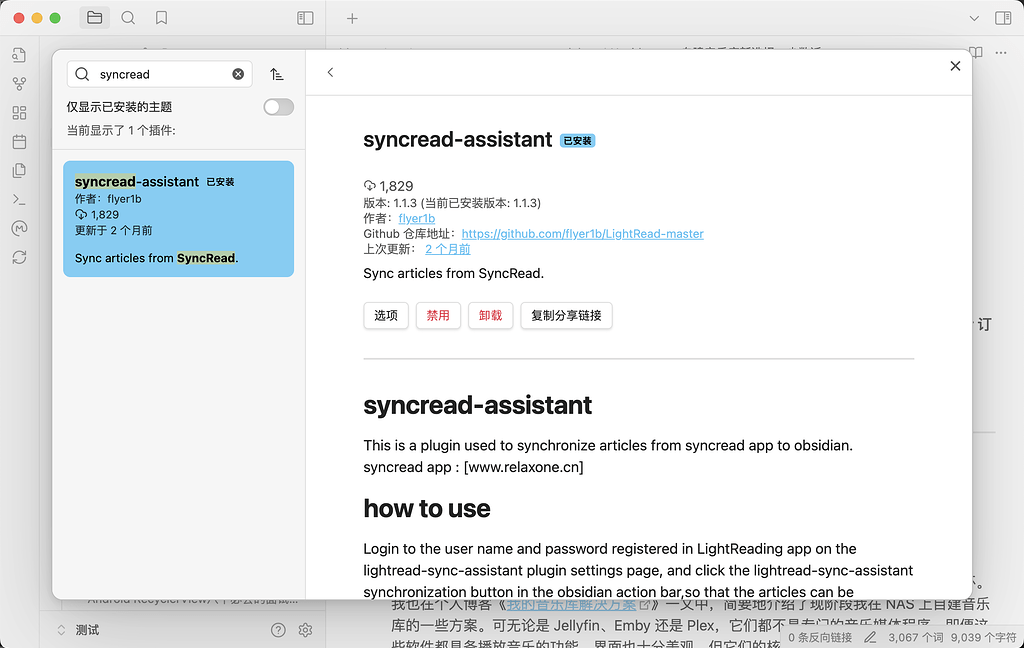Open the file explorer tab icon
The image size is (1024, 648).
[x=94, y=18]
